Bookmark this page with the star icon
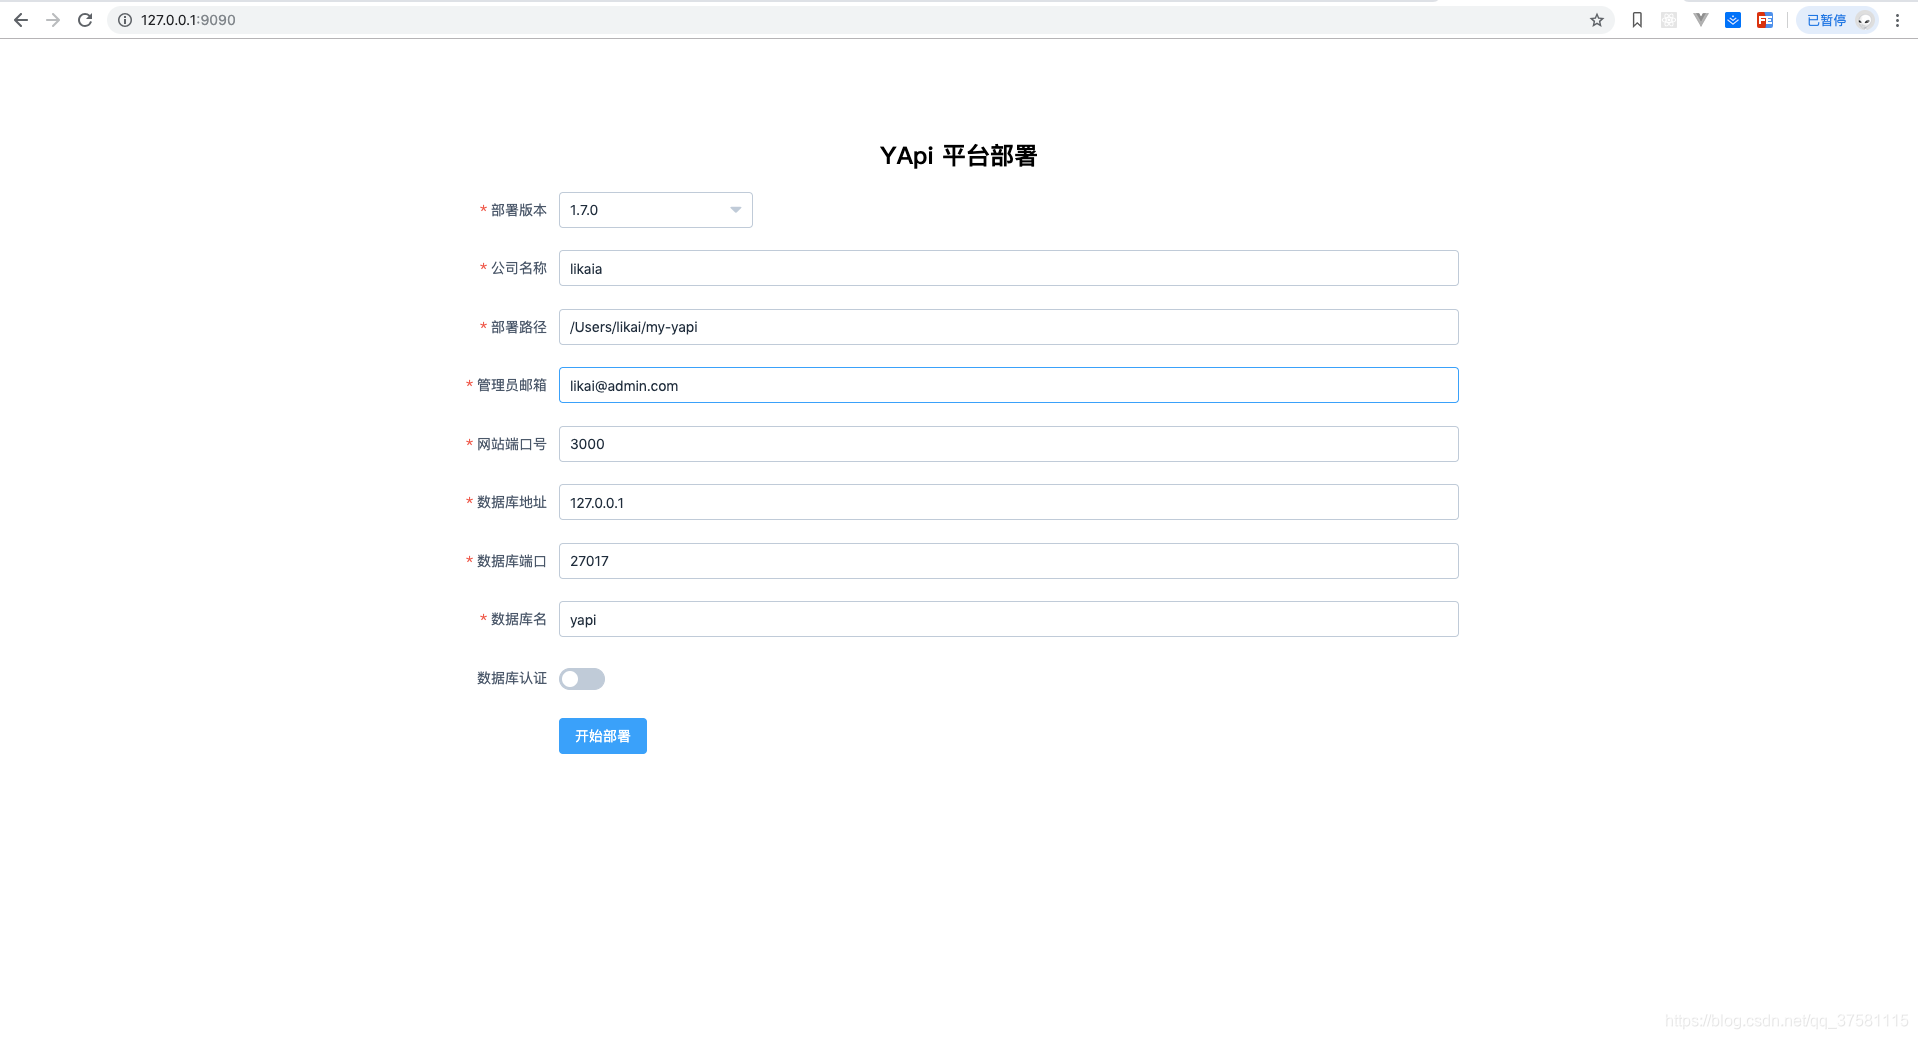 [1597, 20]
